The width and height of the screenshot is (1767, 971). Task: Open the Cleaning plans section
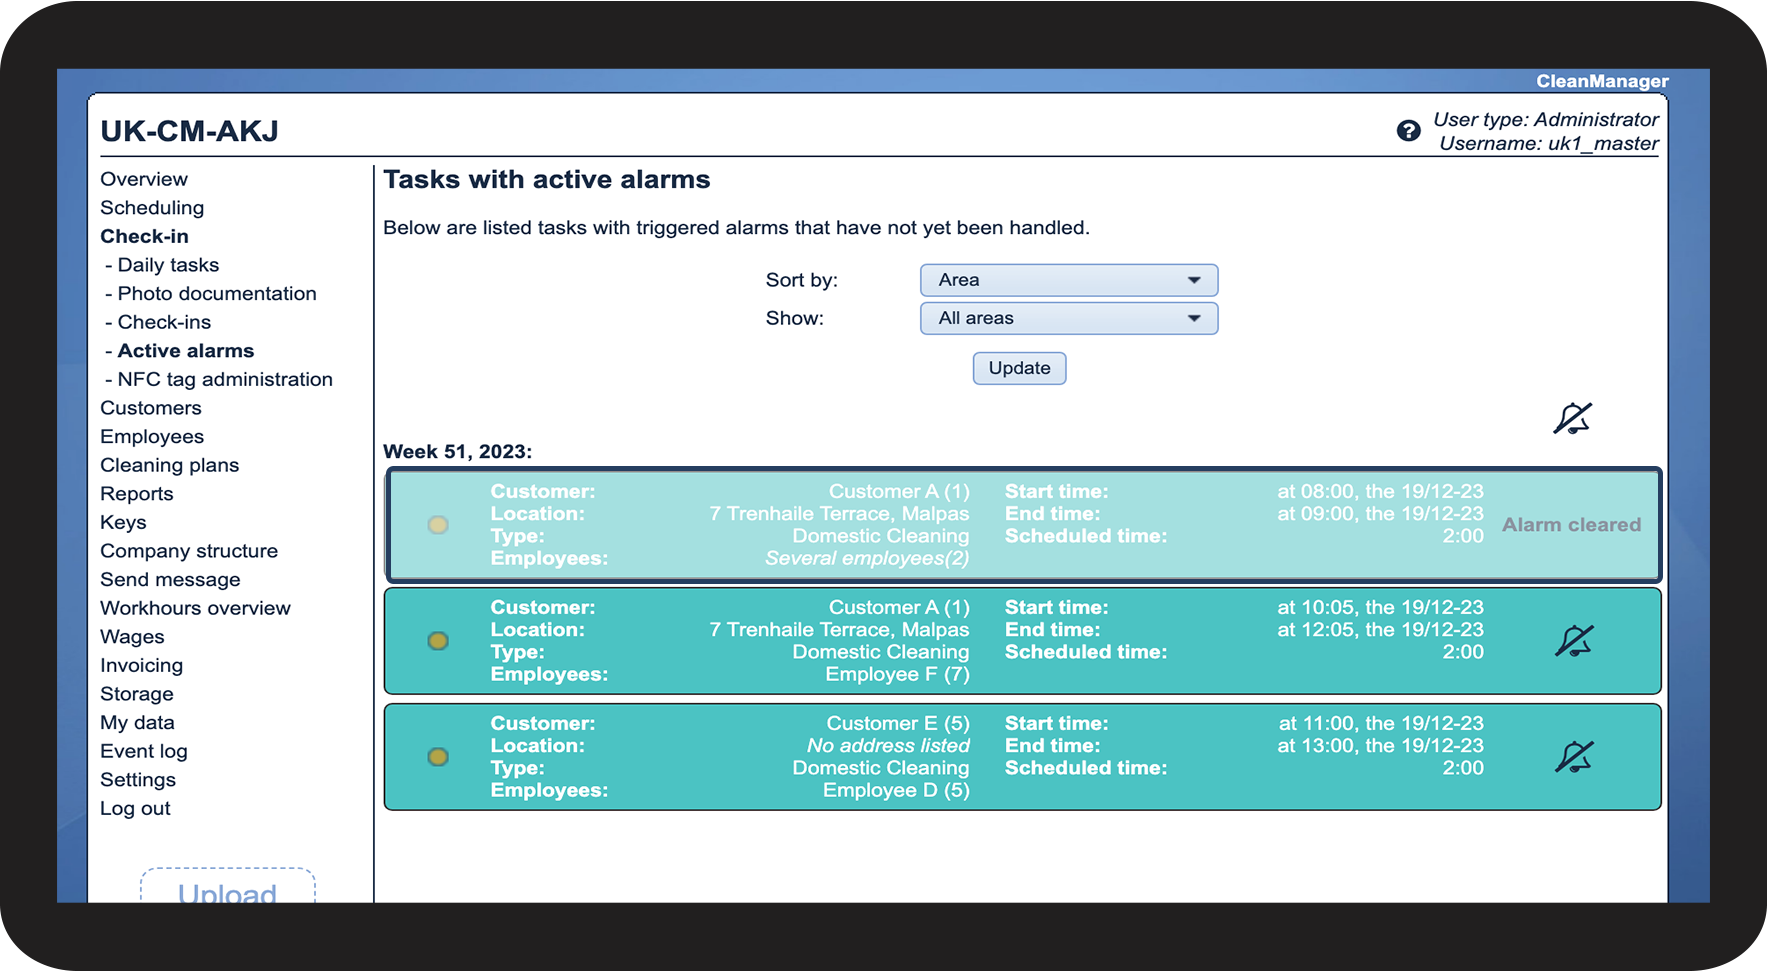[169, 465]
